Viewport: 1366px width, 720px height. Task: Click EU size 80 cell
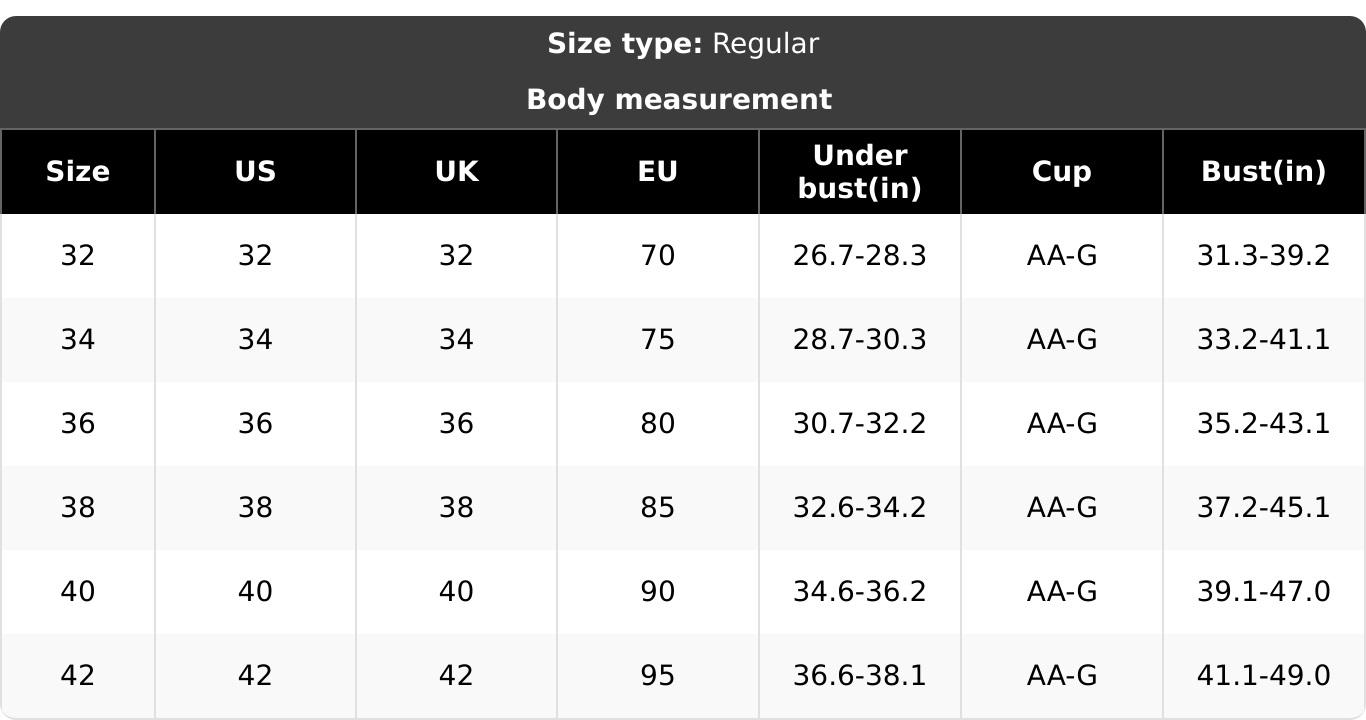pos(658,424)
